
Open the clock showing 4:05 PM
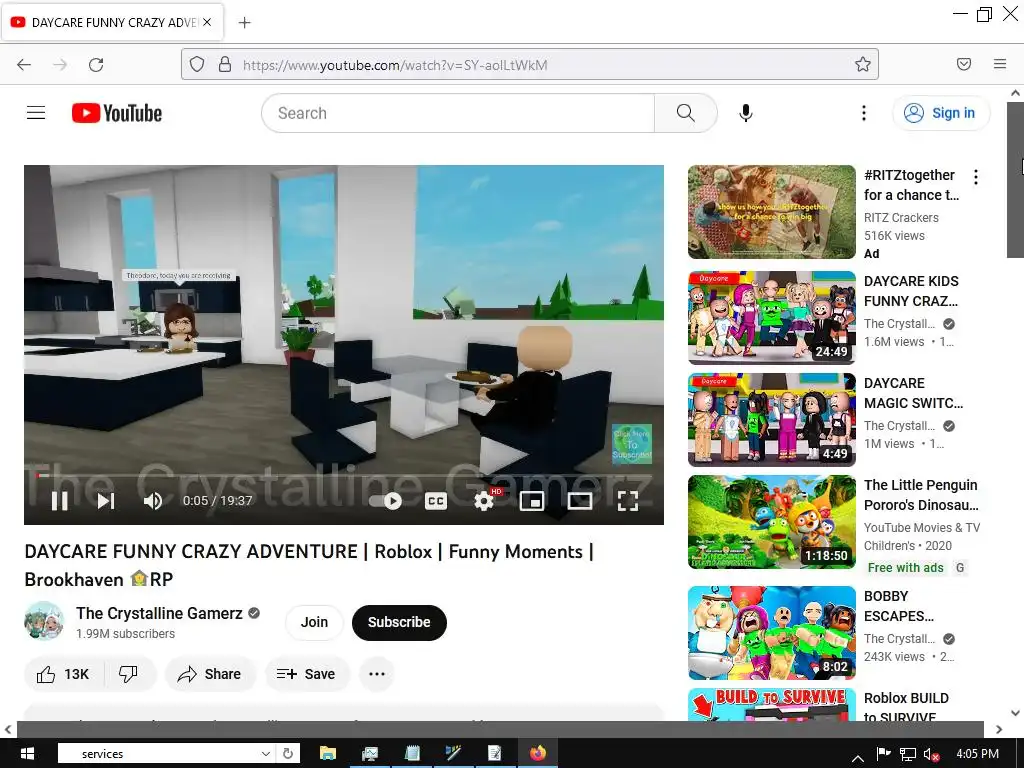(x=978, y=754)
